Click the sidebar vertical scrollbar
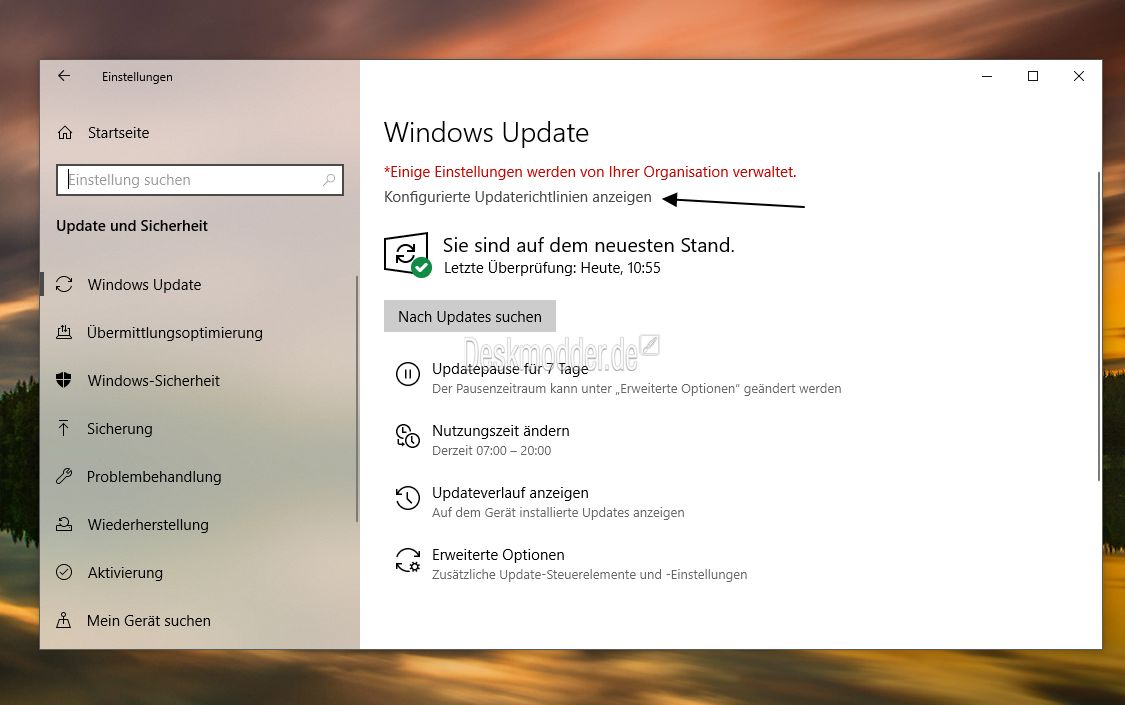Viewport: 1125px width, 705px height. click(x=357, y=399)
